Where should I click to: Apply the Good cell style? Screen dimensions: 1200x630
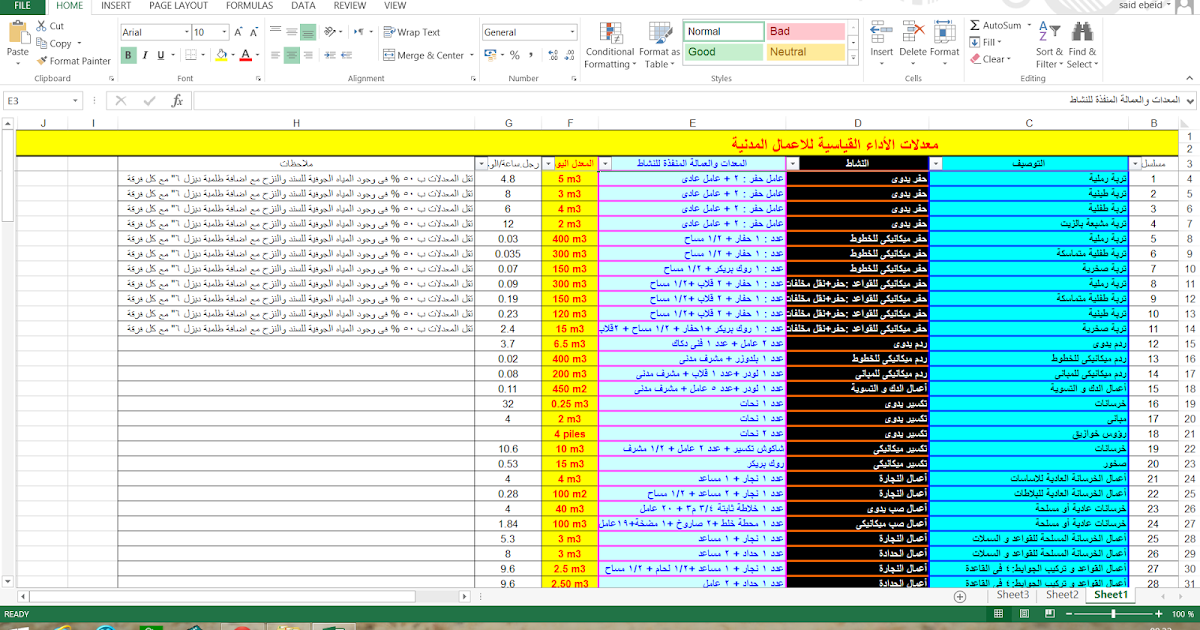point(724,52)
